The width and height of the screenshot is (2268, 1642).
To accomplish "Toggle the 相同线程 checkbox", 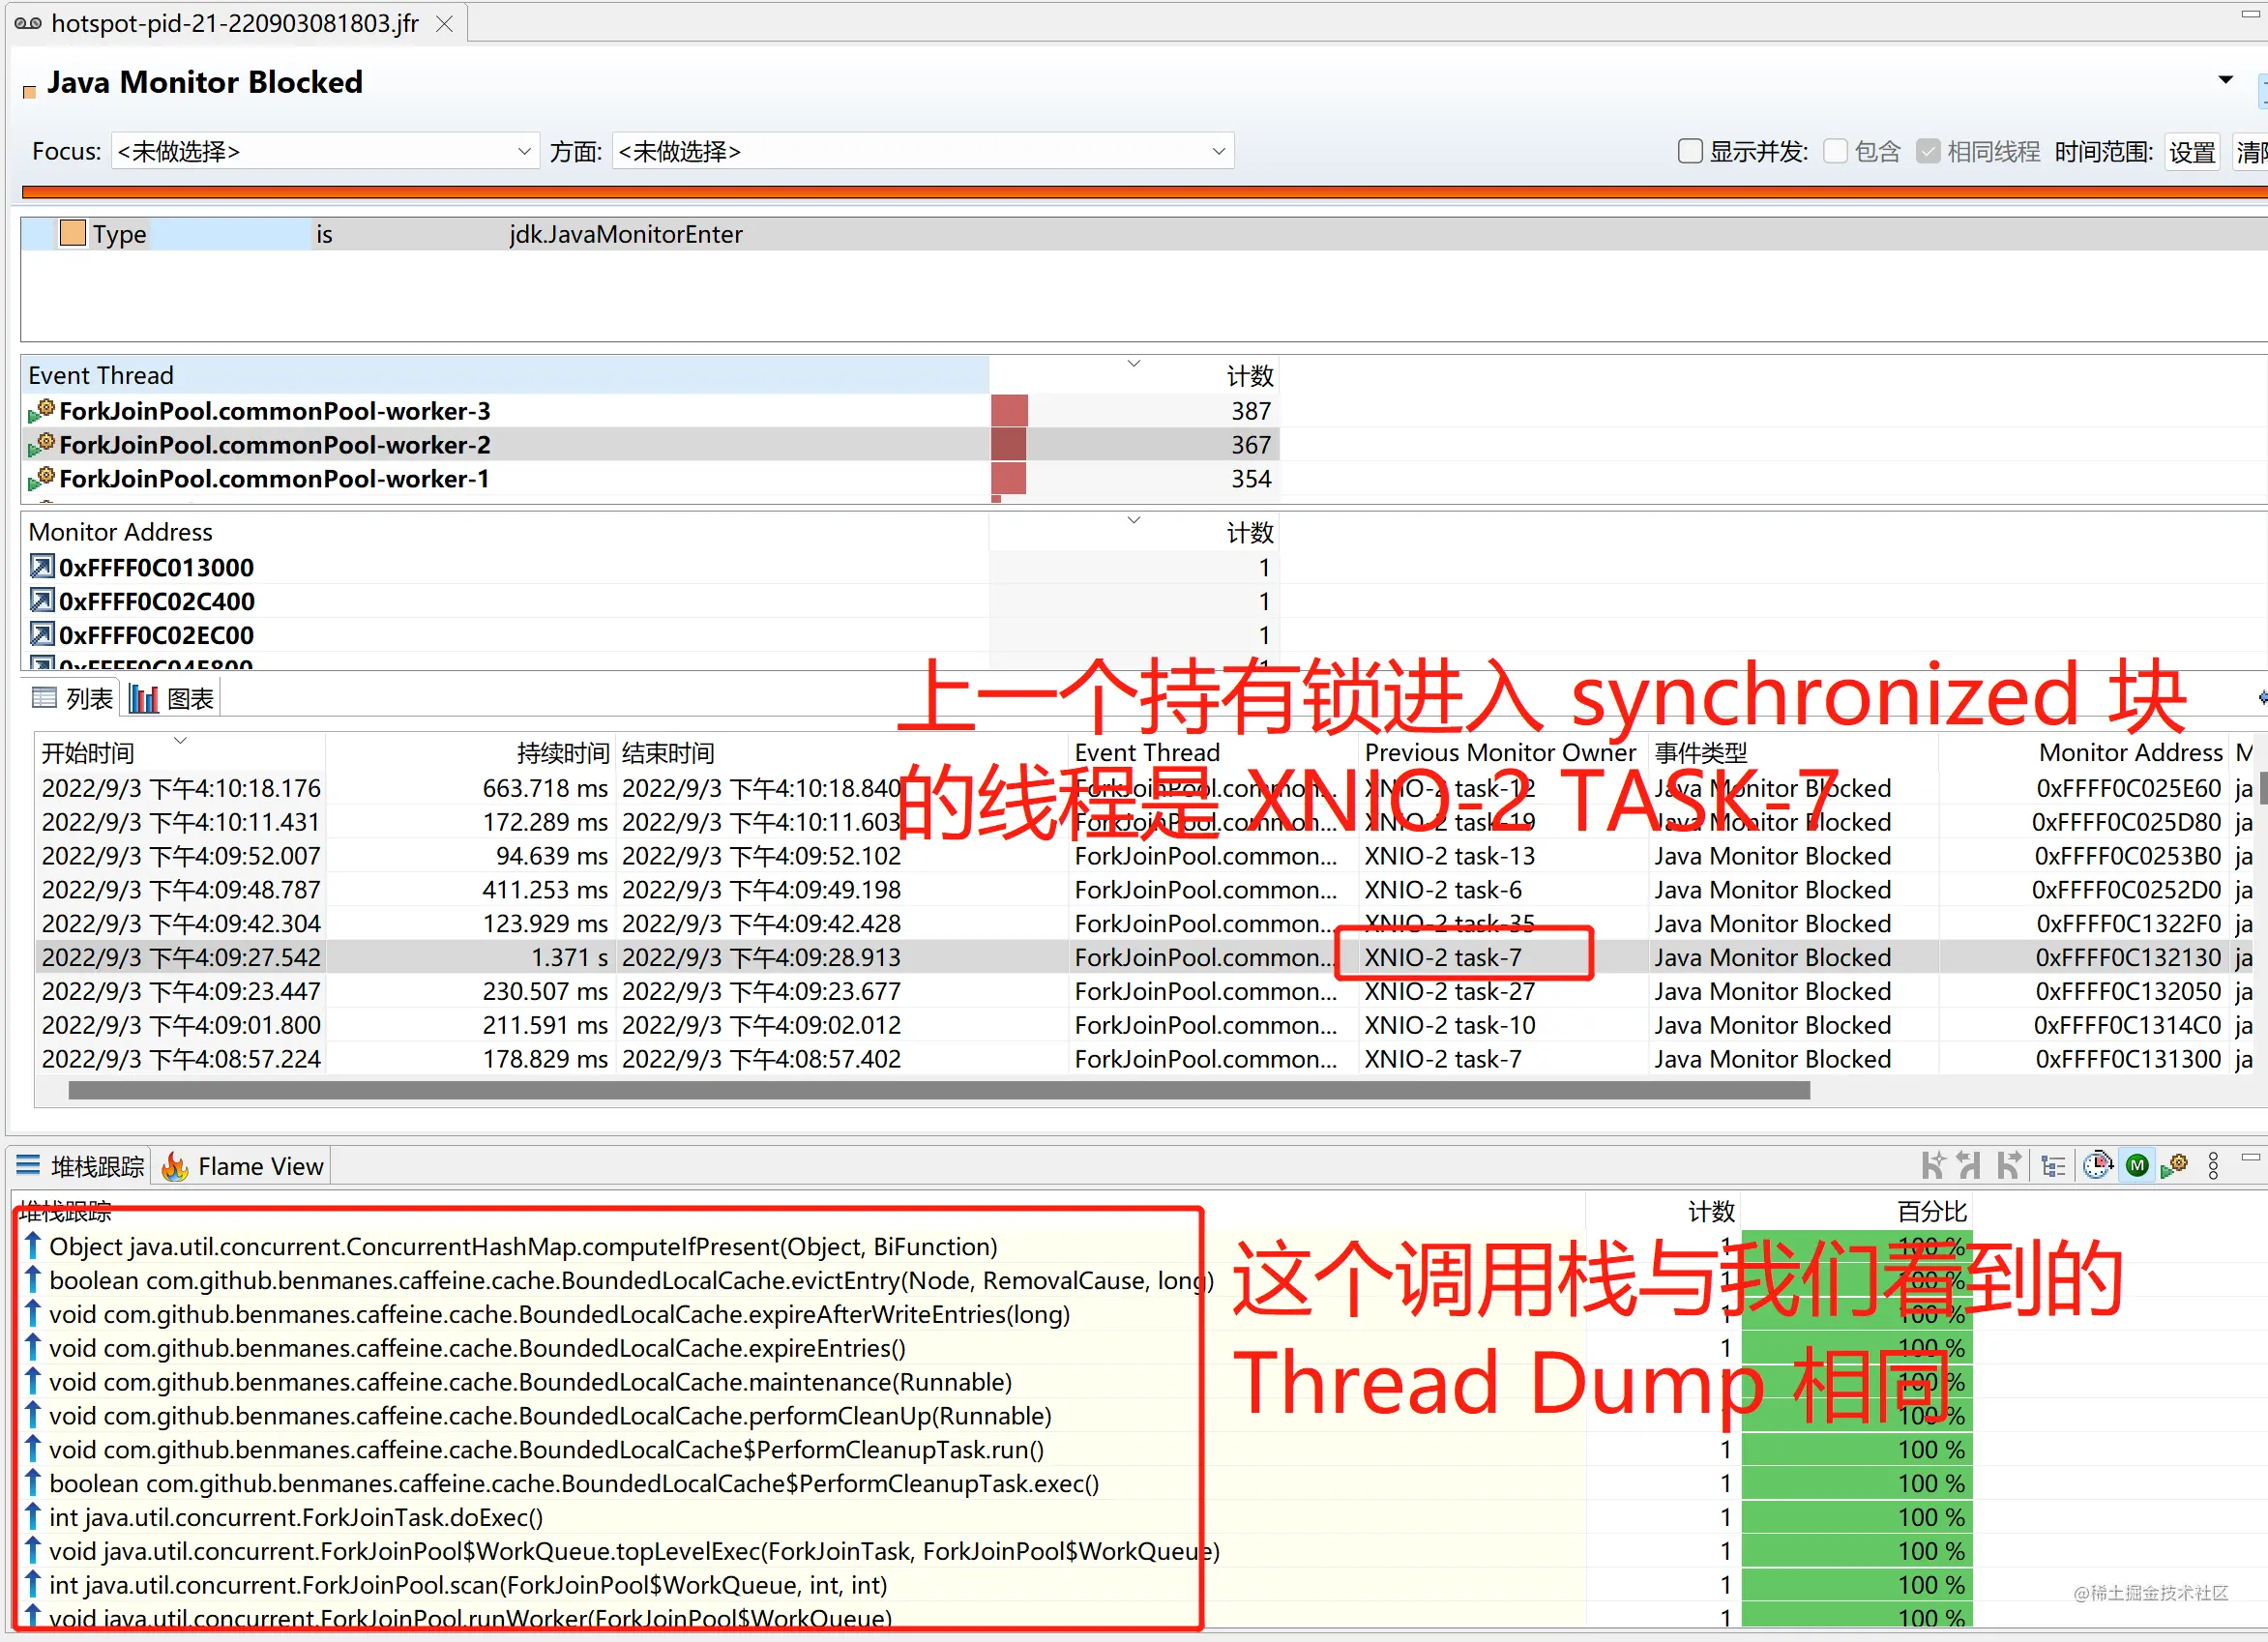I will point(1928,152).
